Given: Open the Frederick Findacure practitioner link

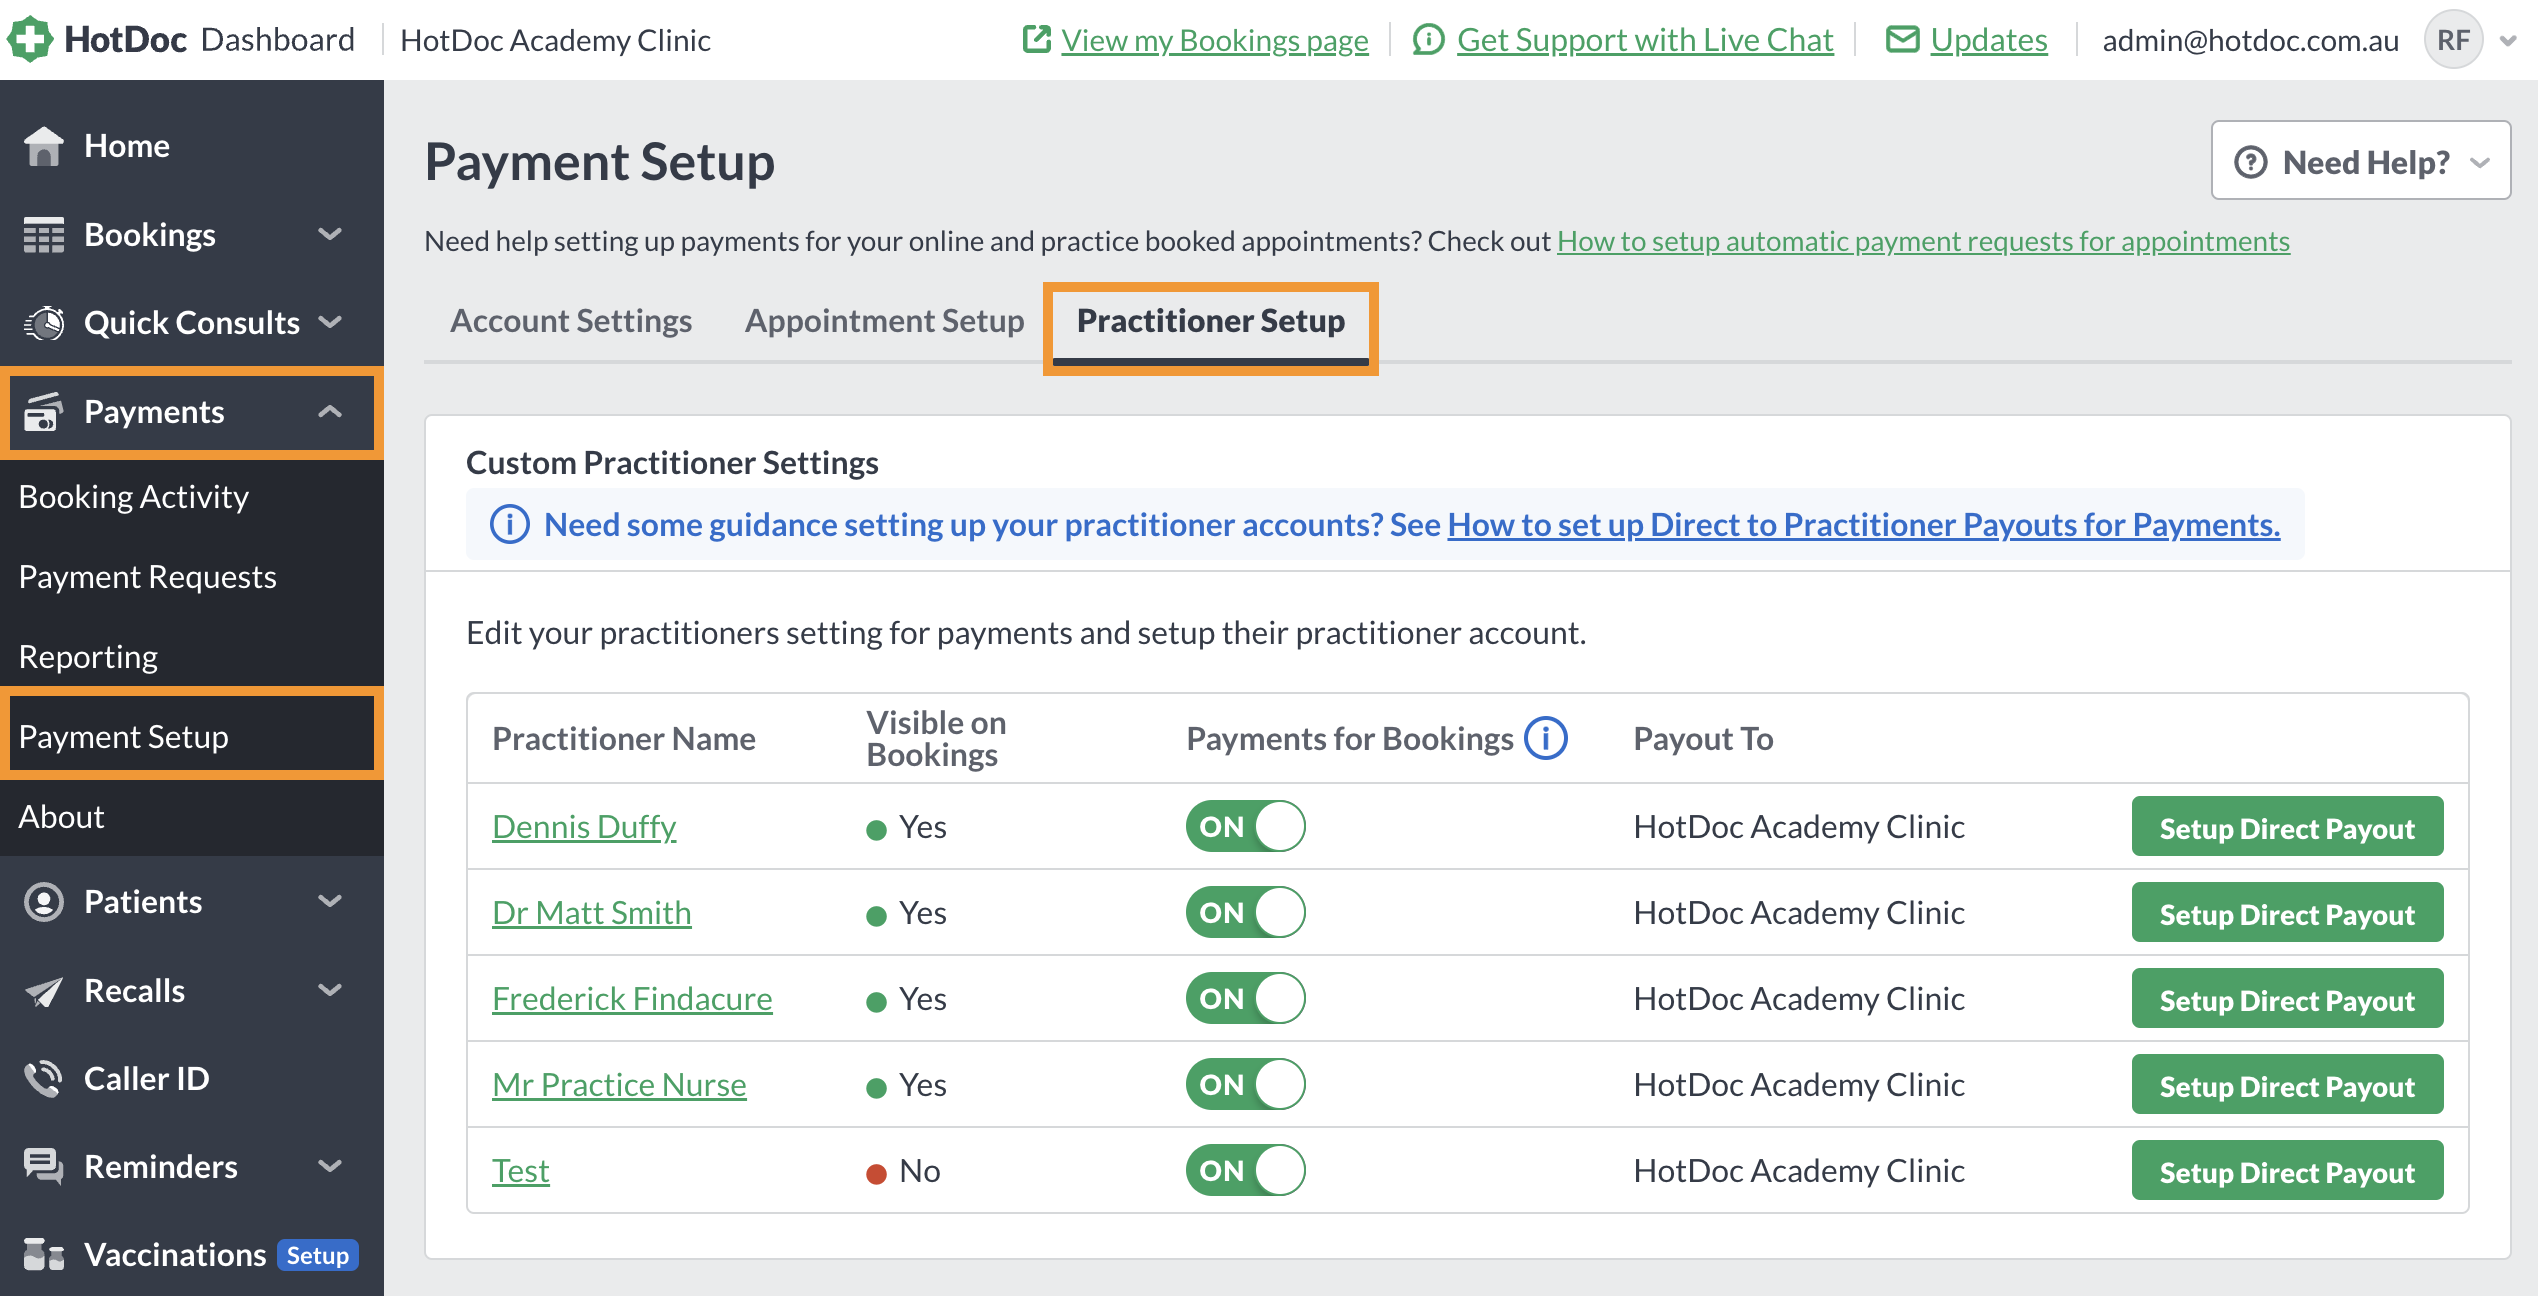Looking at the screenshot, I should click(632, 999).
